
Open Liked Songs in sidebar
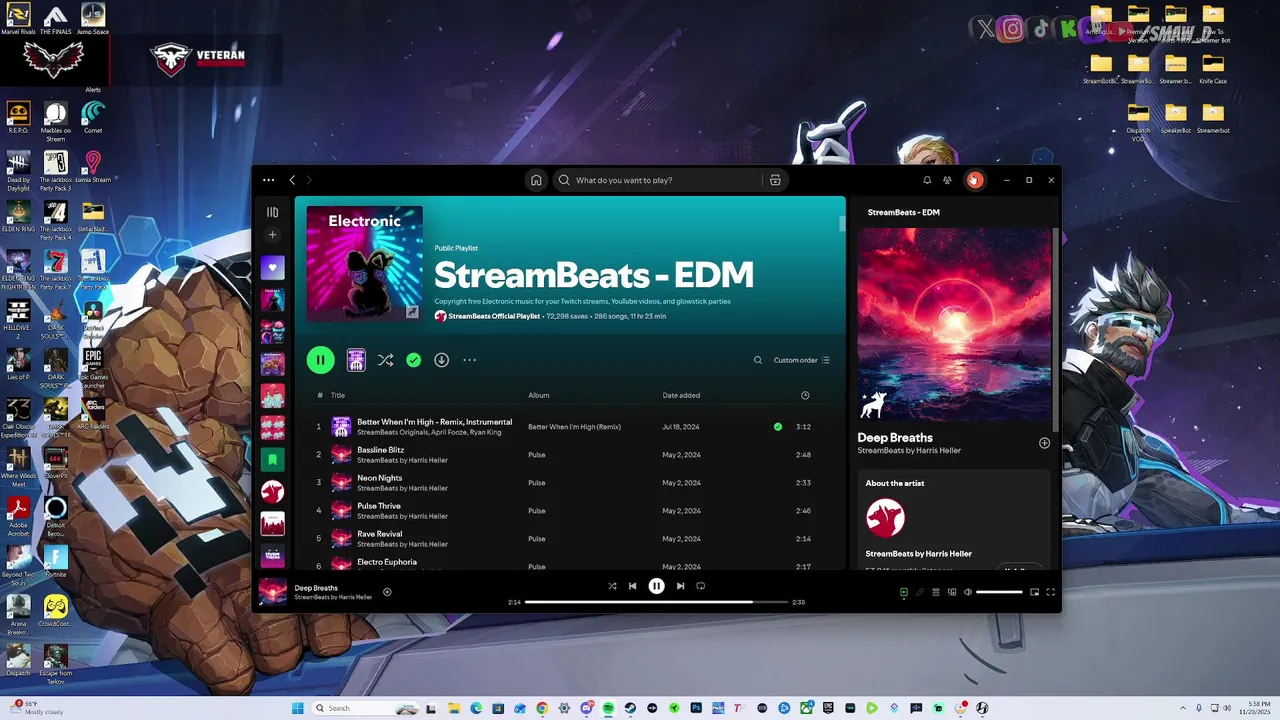272,267
